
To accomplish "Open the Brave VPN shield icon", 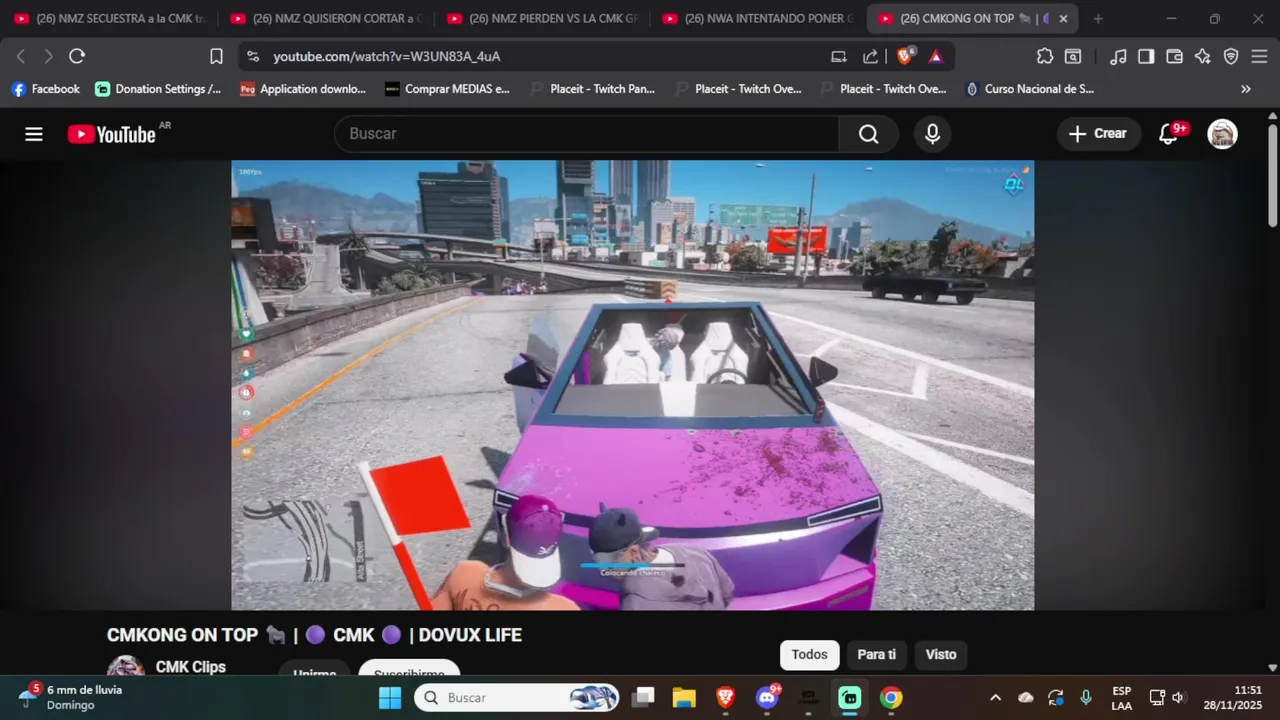I will [1231, 56].
